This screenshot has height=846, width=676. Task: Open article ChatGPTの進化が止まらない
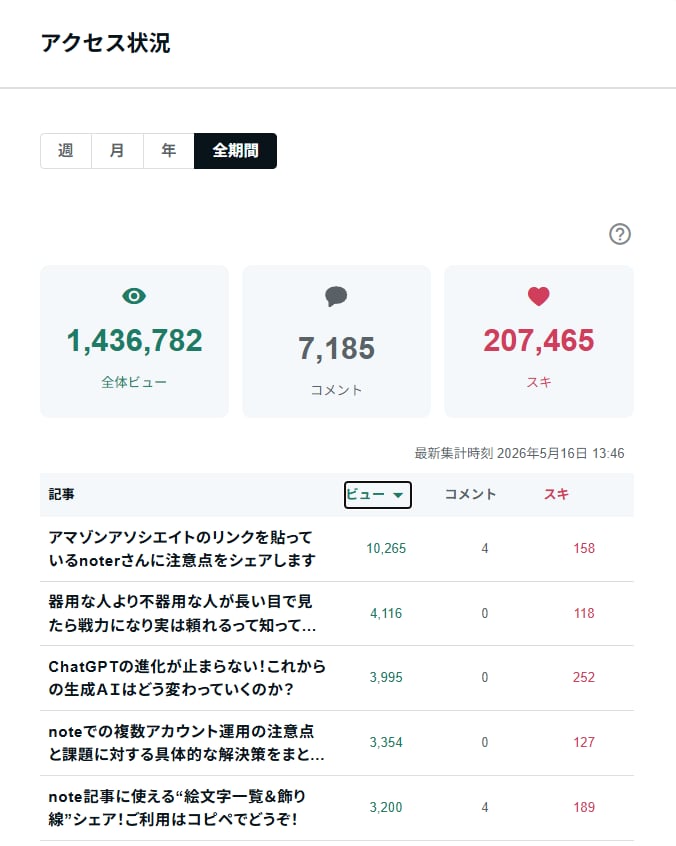(x=187, y=678)
